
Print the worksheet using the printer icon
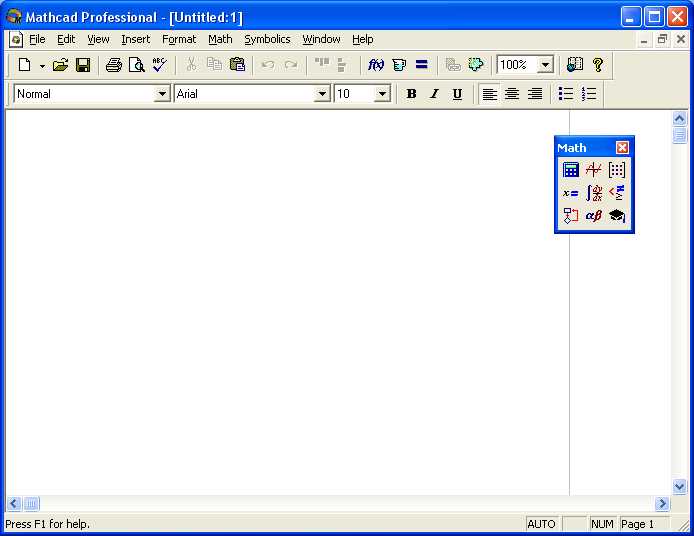(x=114, y=65)
